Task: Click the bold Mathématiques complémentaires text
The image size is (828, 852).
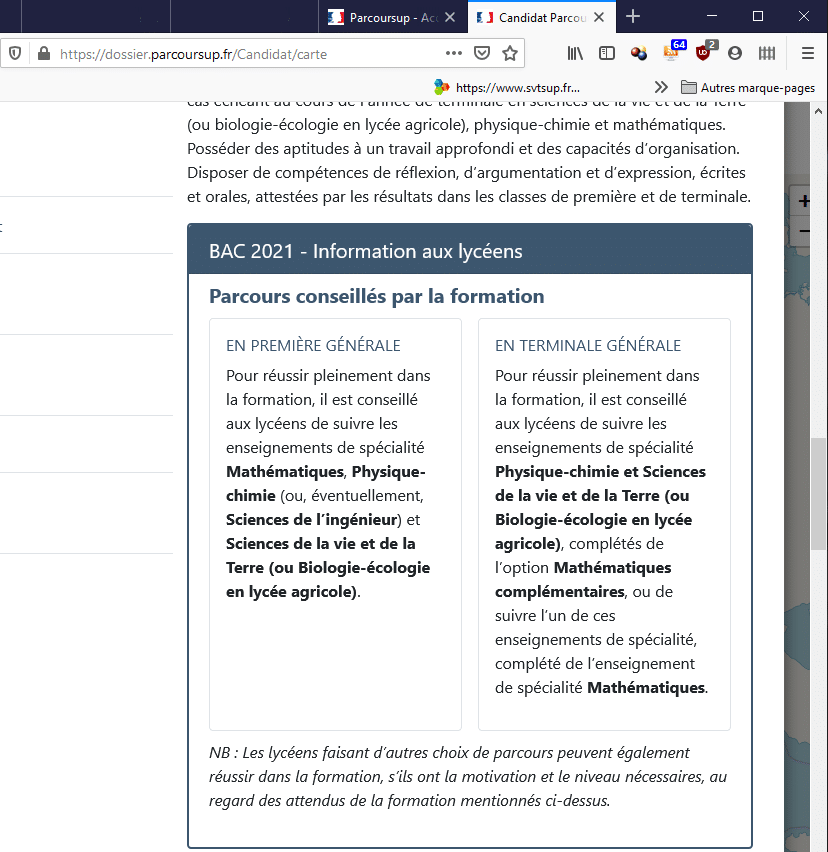Action: pyautogui.click(x=584, y=579)
